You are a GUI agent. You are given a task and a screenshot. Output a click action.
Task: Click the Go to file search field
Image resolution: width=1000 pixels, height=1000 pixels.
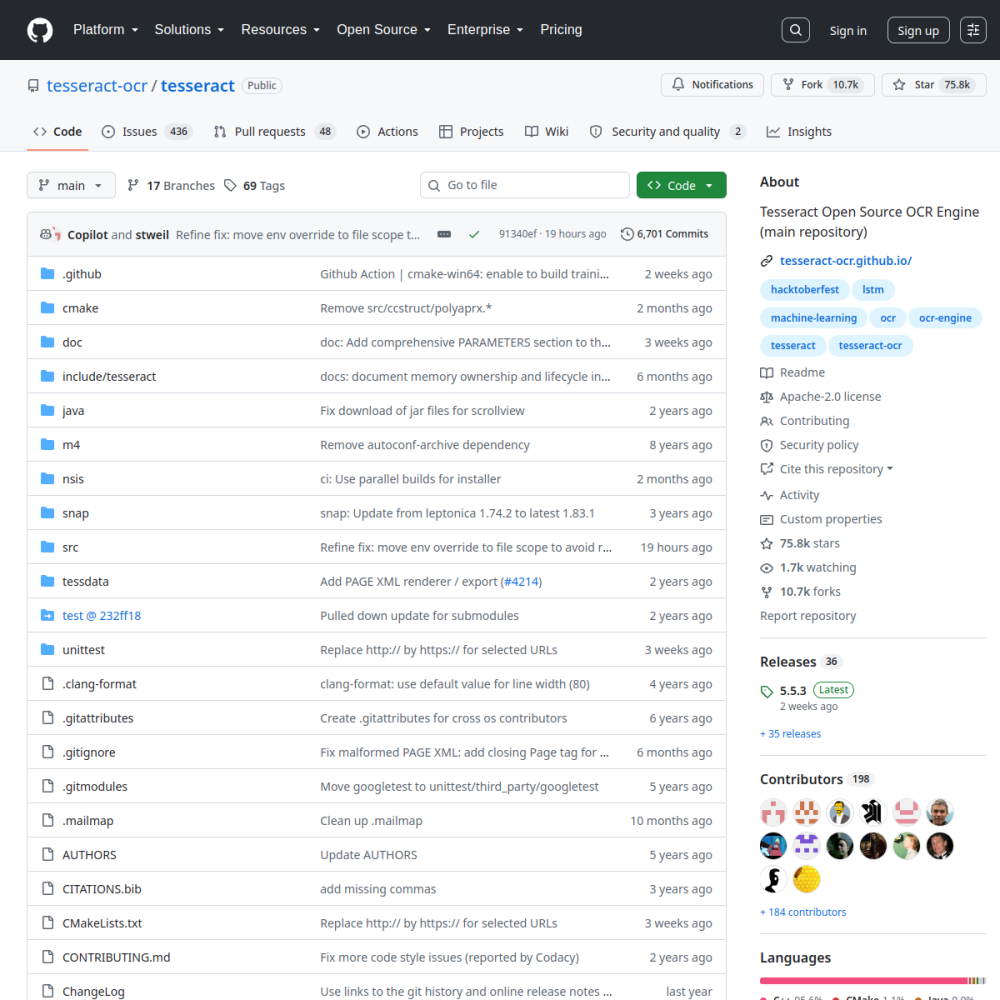click(x=525, y=185)
